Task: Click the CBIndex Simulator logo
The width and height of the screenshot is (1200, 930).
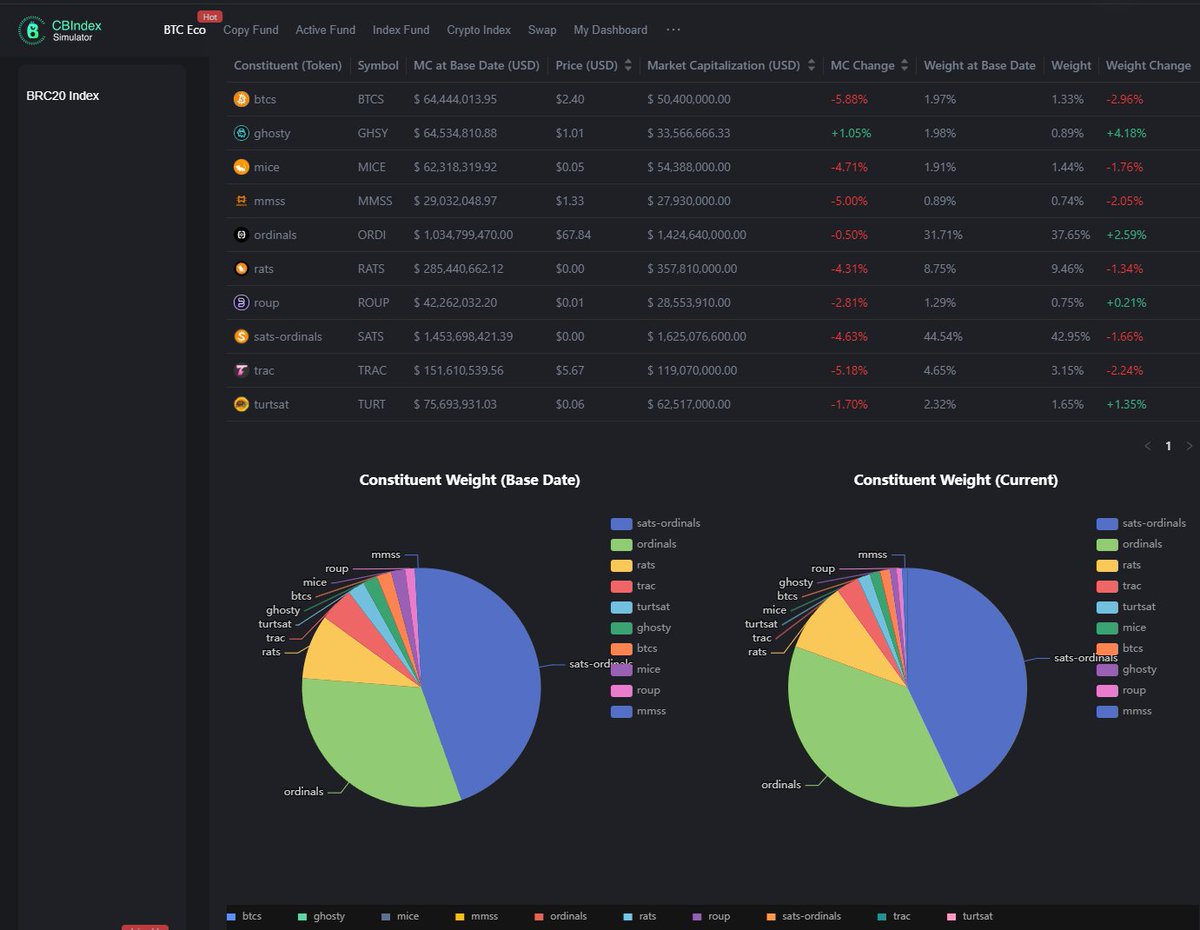Action: [x=62, y=30]
